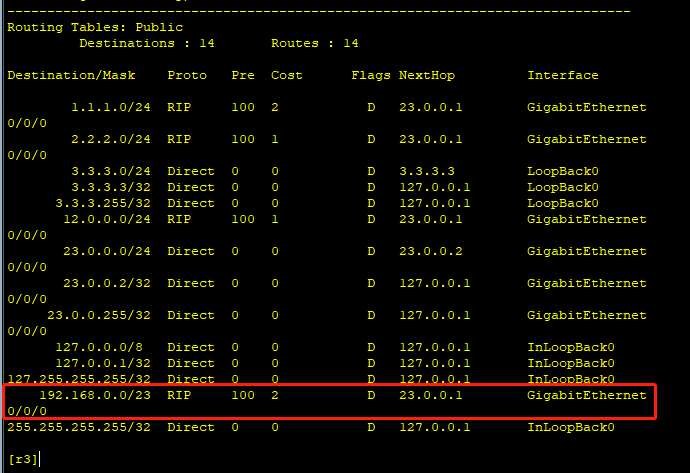
Task: Select destination 255.255.255.255/32 text
Action: pyautogui.click(x=79, y=427)
